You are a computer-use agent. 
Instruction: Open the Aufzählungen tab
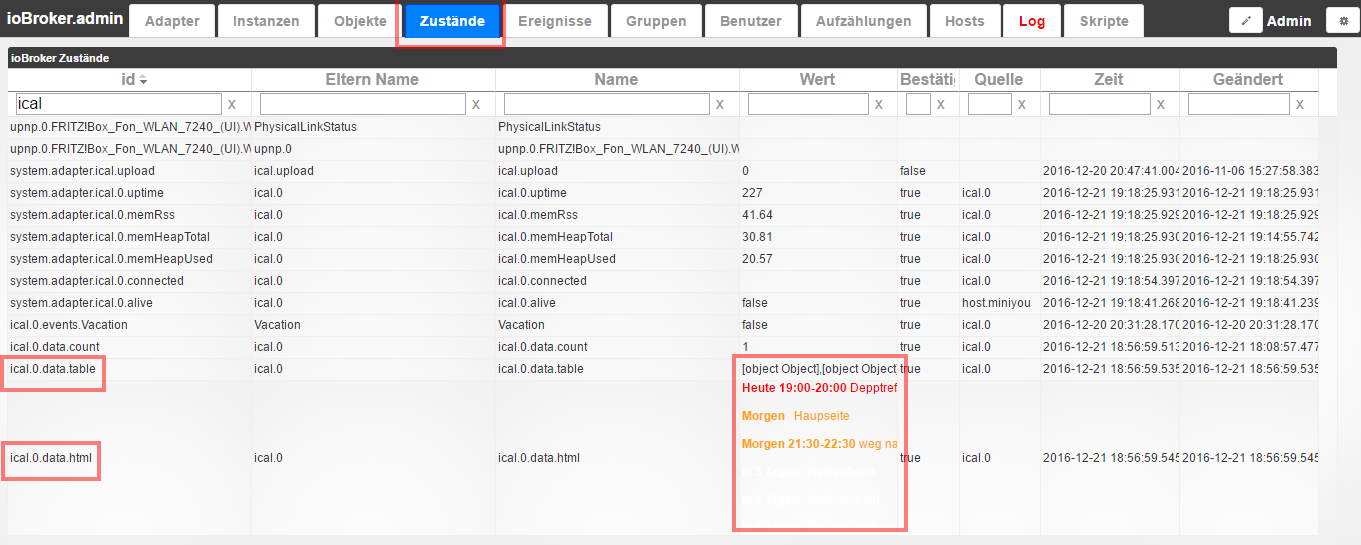pos(863,21)
